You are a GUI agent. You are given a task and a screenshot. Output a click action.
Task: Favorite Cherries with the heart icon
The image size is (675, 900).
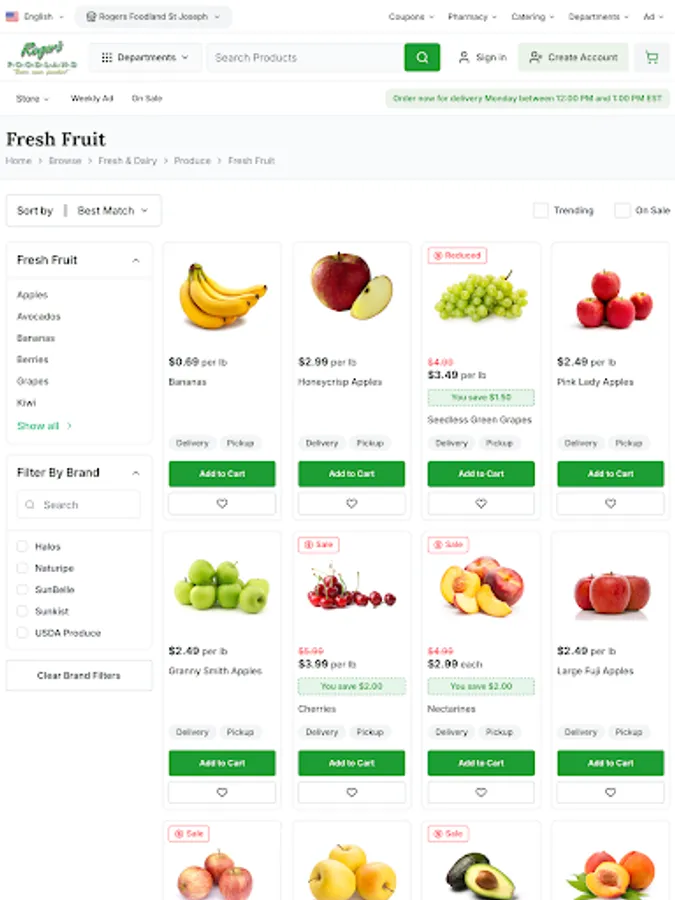(351, 792)
